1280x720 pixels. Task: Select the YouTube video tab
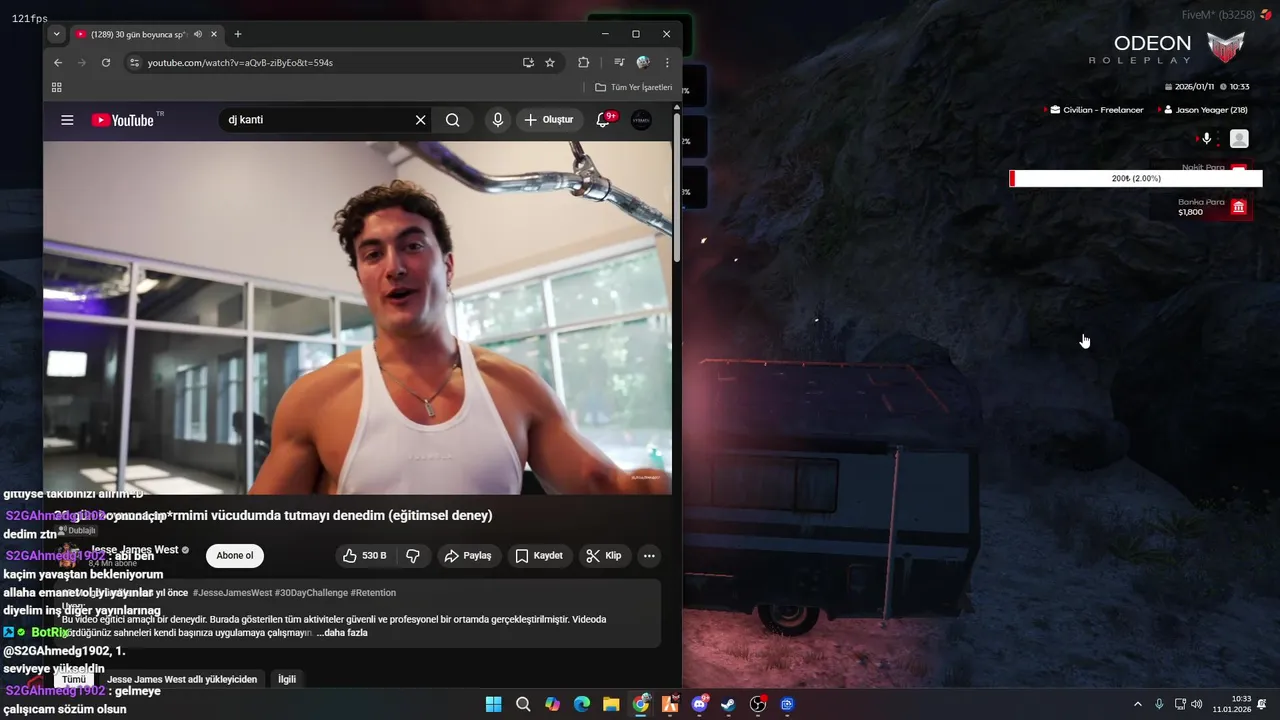pos(147,34)
